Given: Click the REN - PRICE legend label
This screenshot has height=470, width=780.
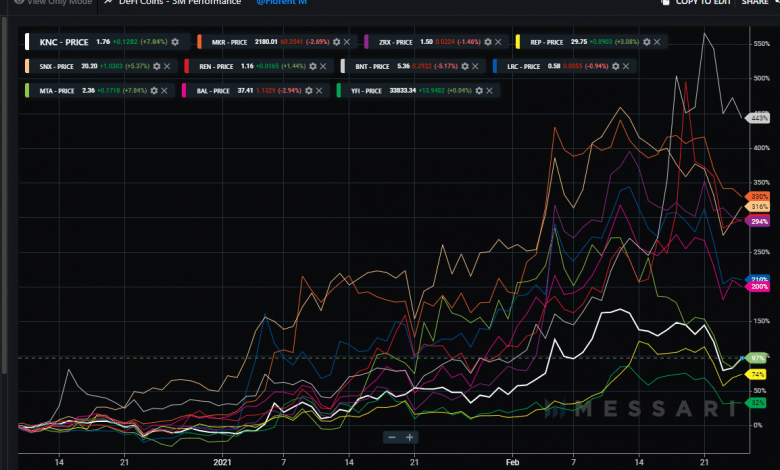Looking at the screenshot, I should click(x=216, y=67).
